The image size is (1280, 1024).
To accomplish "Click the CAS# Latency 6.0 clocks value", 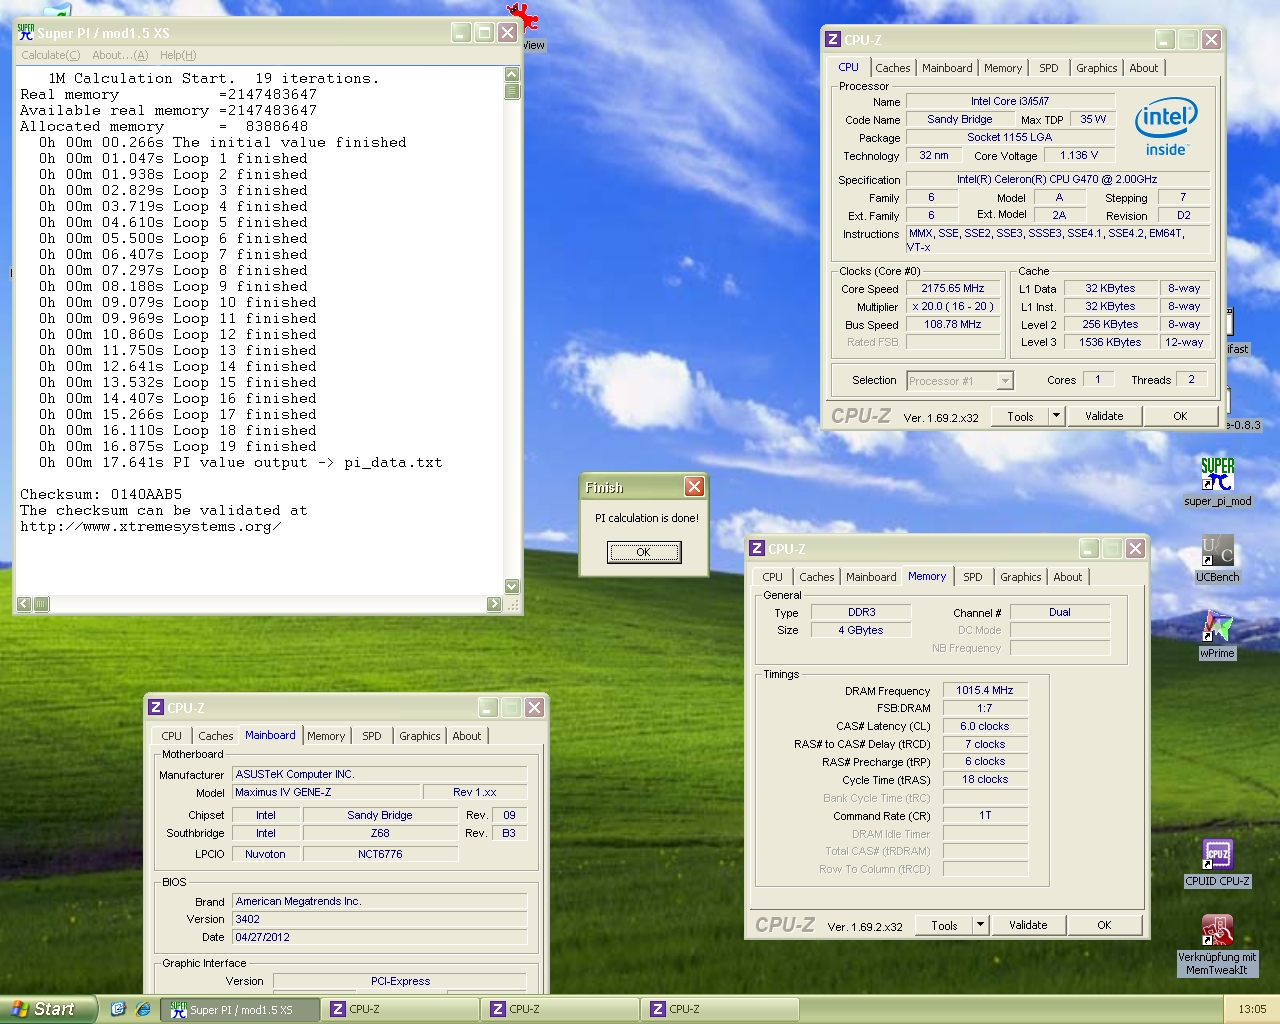I will click(x=985, y=726).
